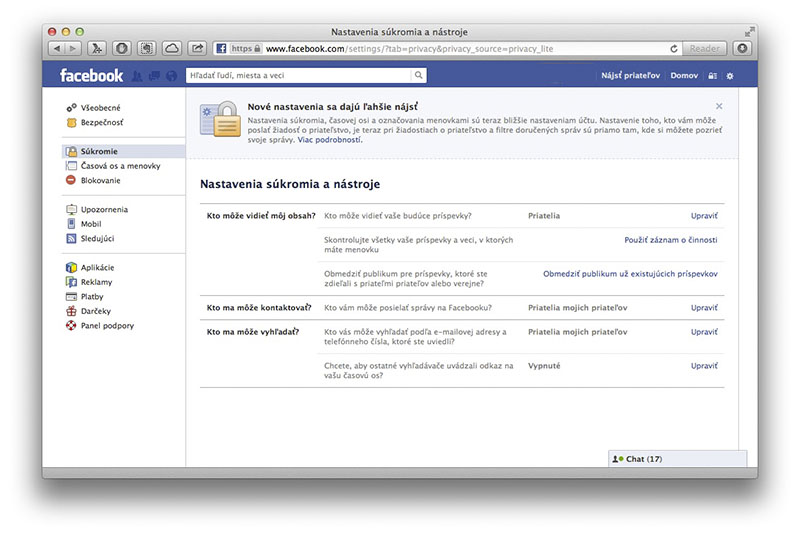Go forward using Safari's forward arrow

click(73, 48)
